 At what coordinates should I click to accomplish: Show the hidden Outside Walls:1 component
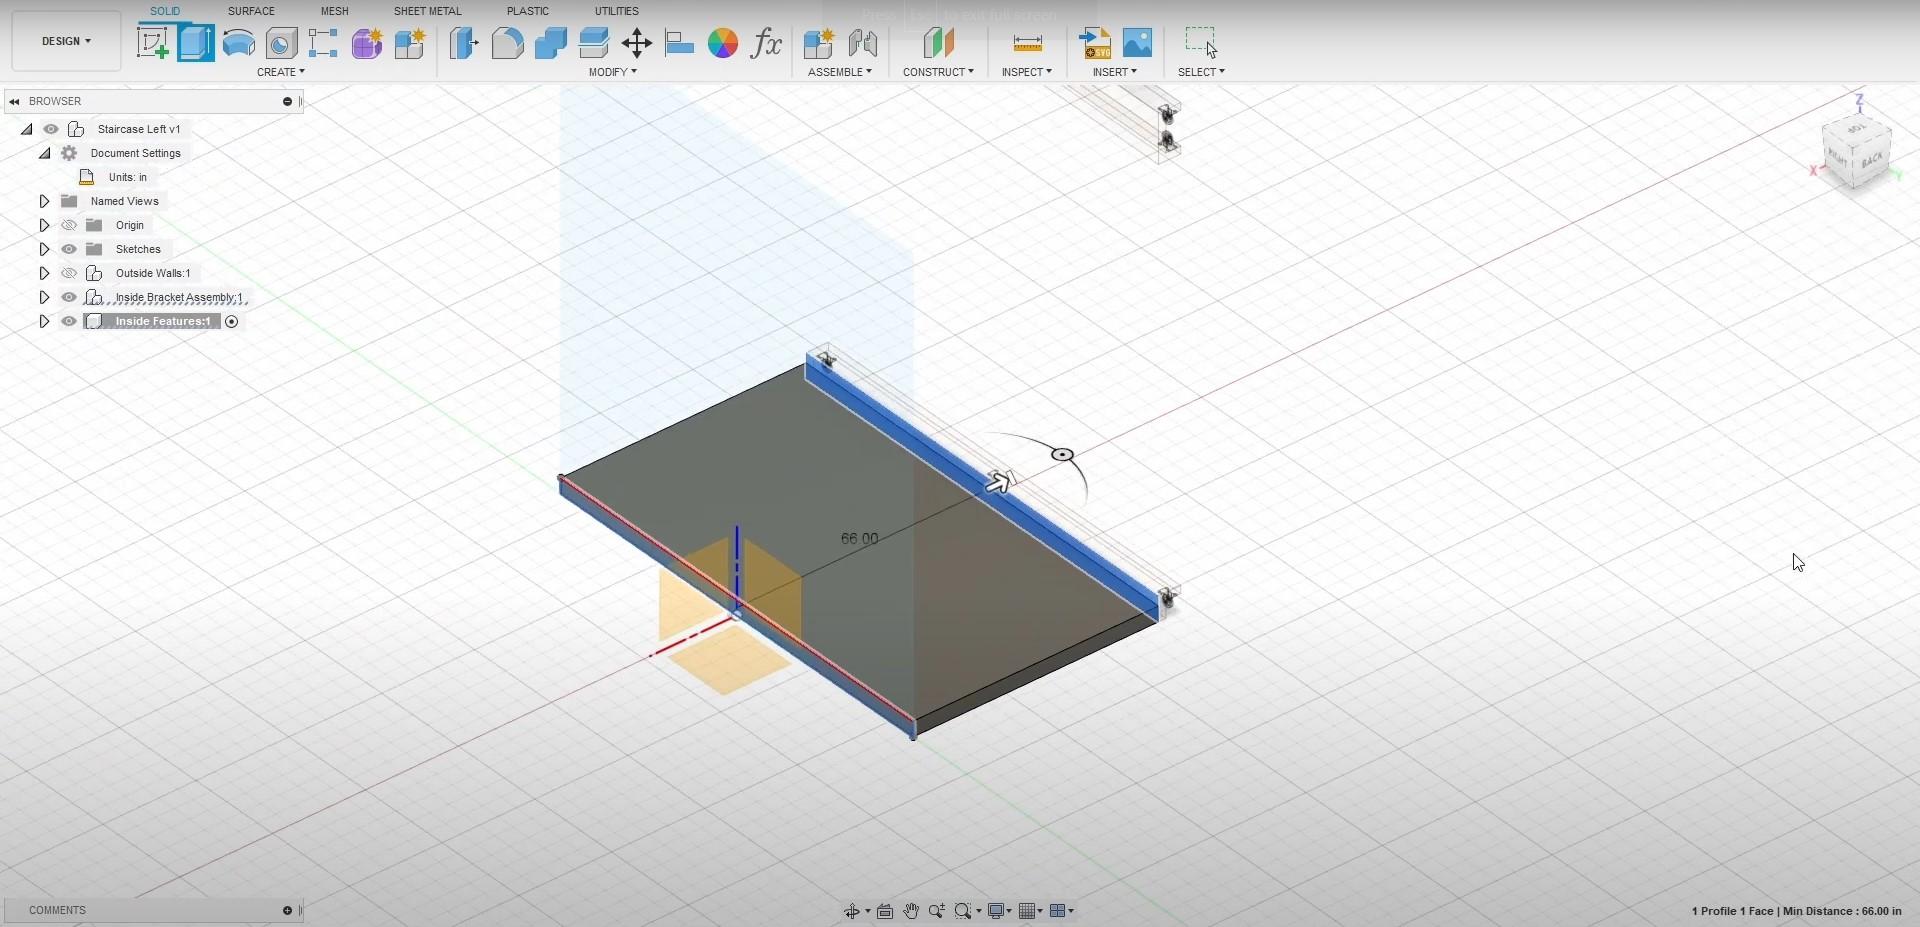[69, 273]
